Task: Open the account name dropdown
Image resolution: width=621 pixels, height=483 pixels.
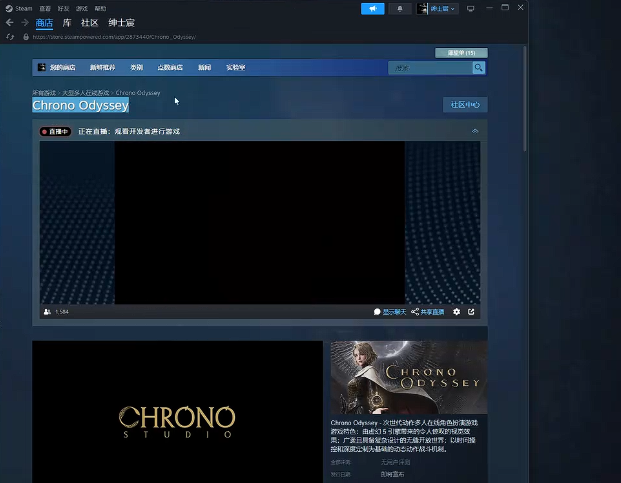Action: 443,8
